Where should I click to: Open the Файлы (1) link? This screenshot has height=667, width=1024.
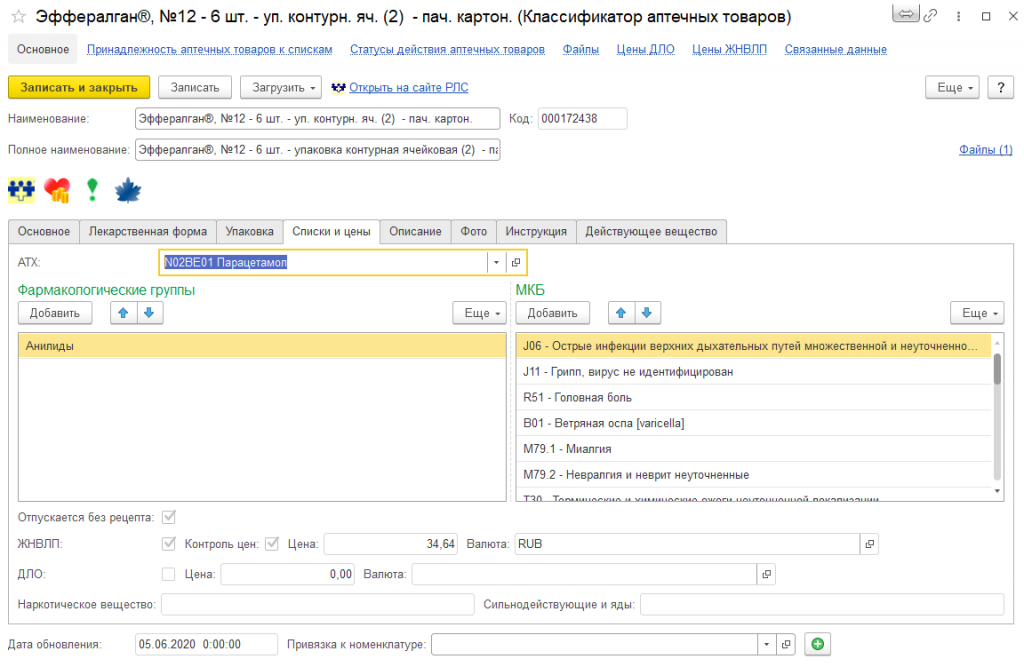tap(985, 150)
